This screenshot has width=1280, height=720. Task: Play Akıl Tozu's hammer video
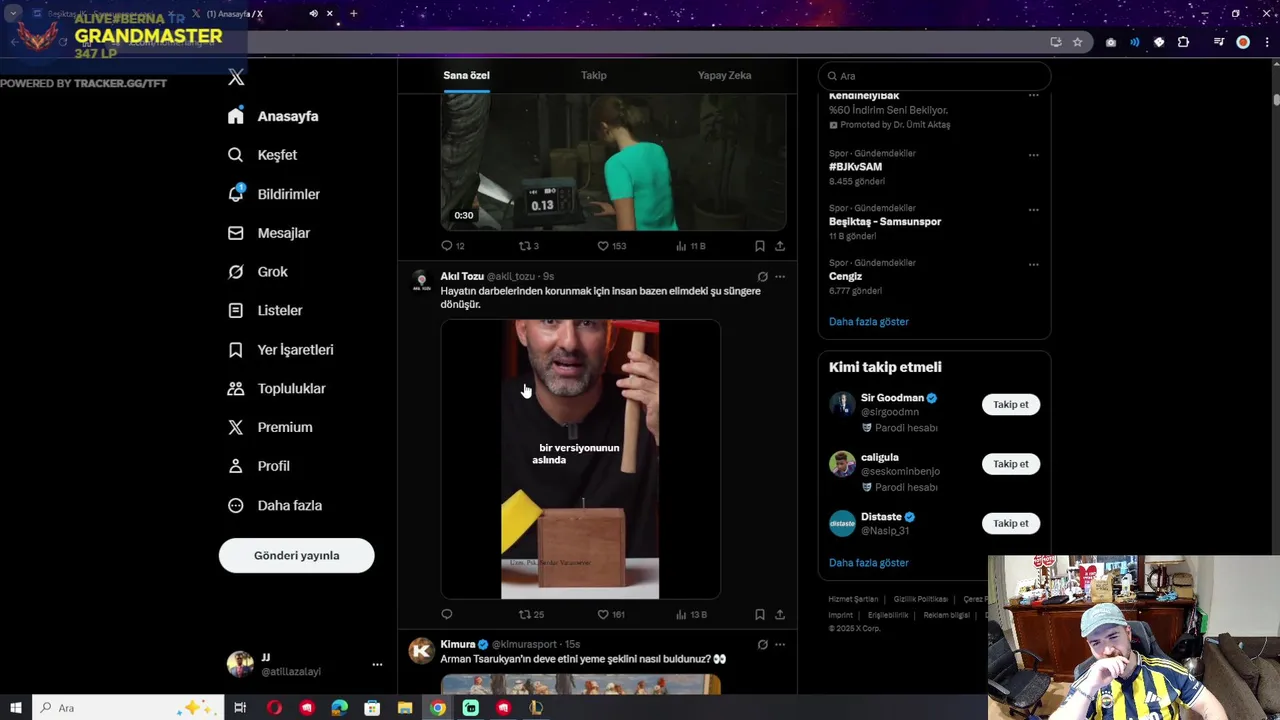pos(580,459)
